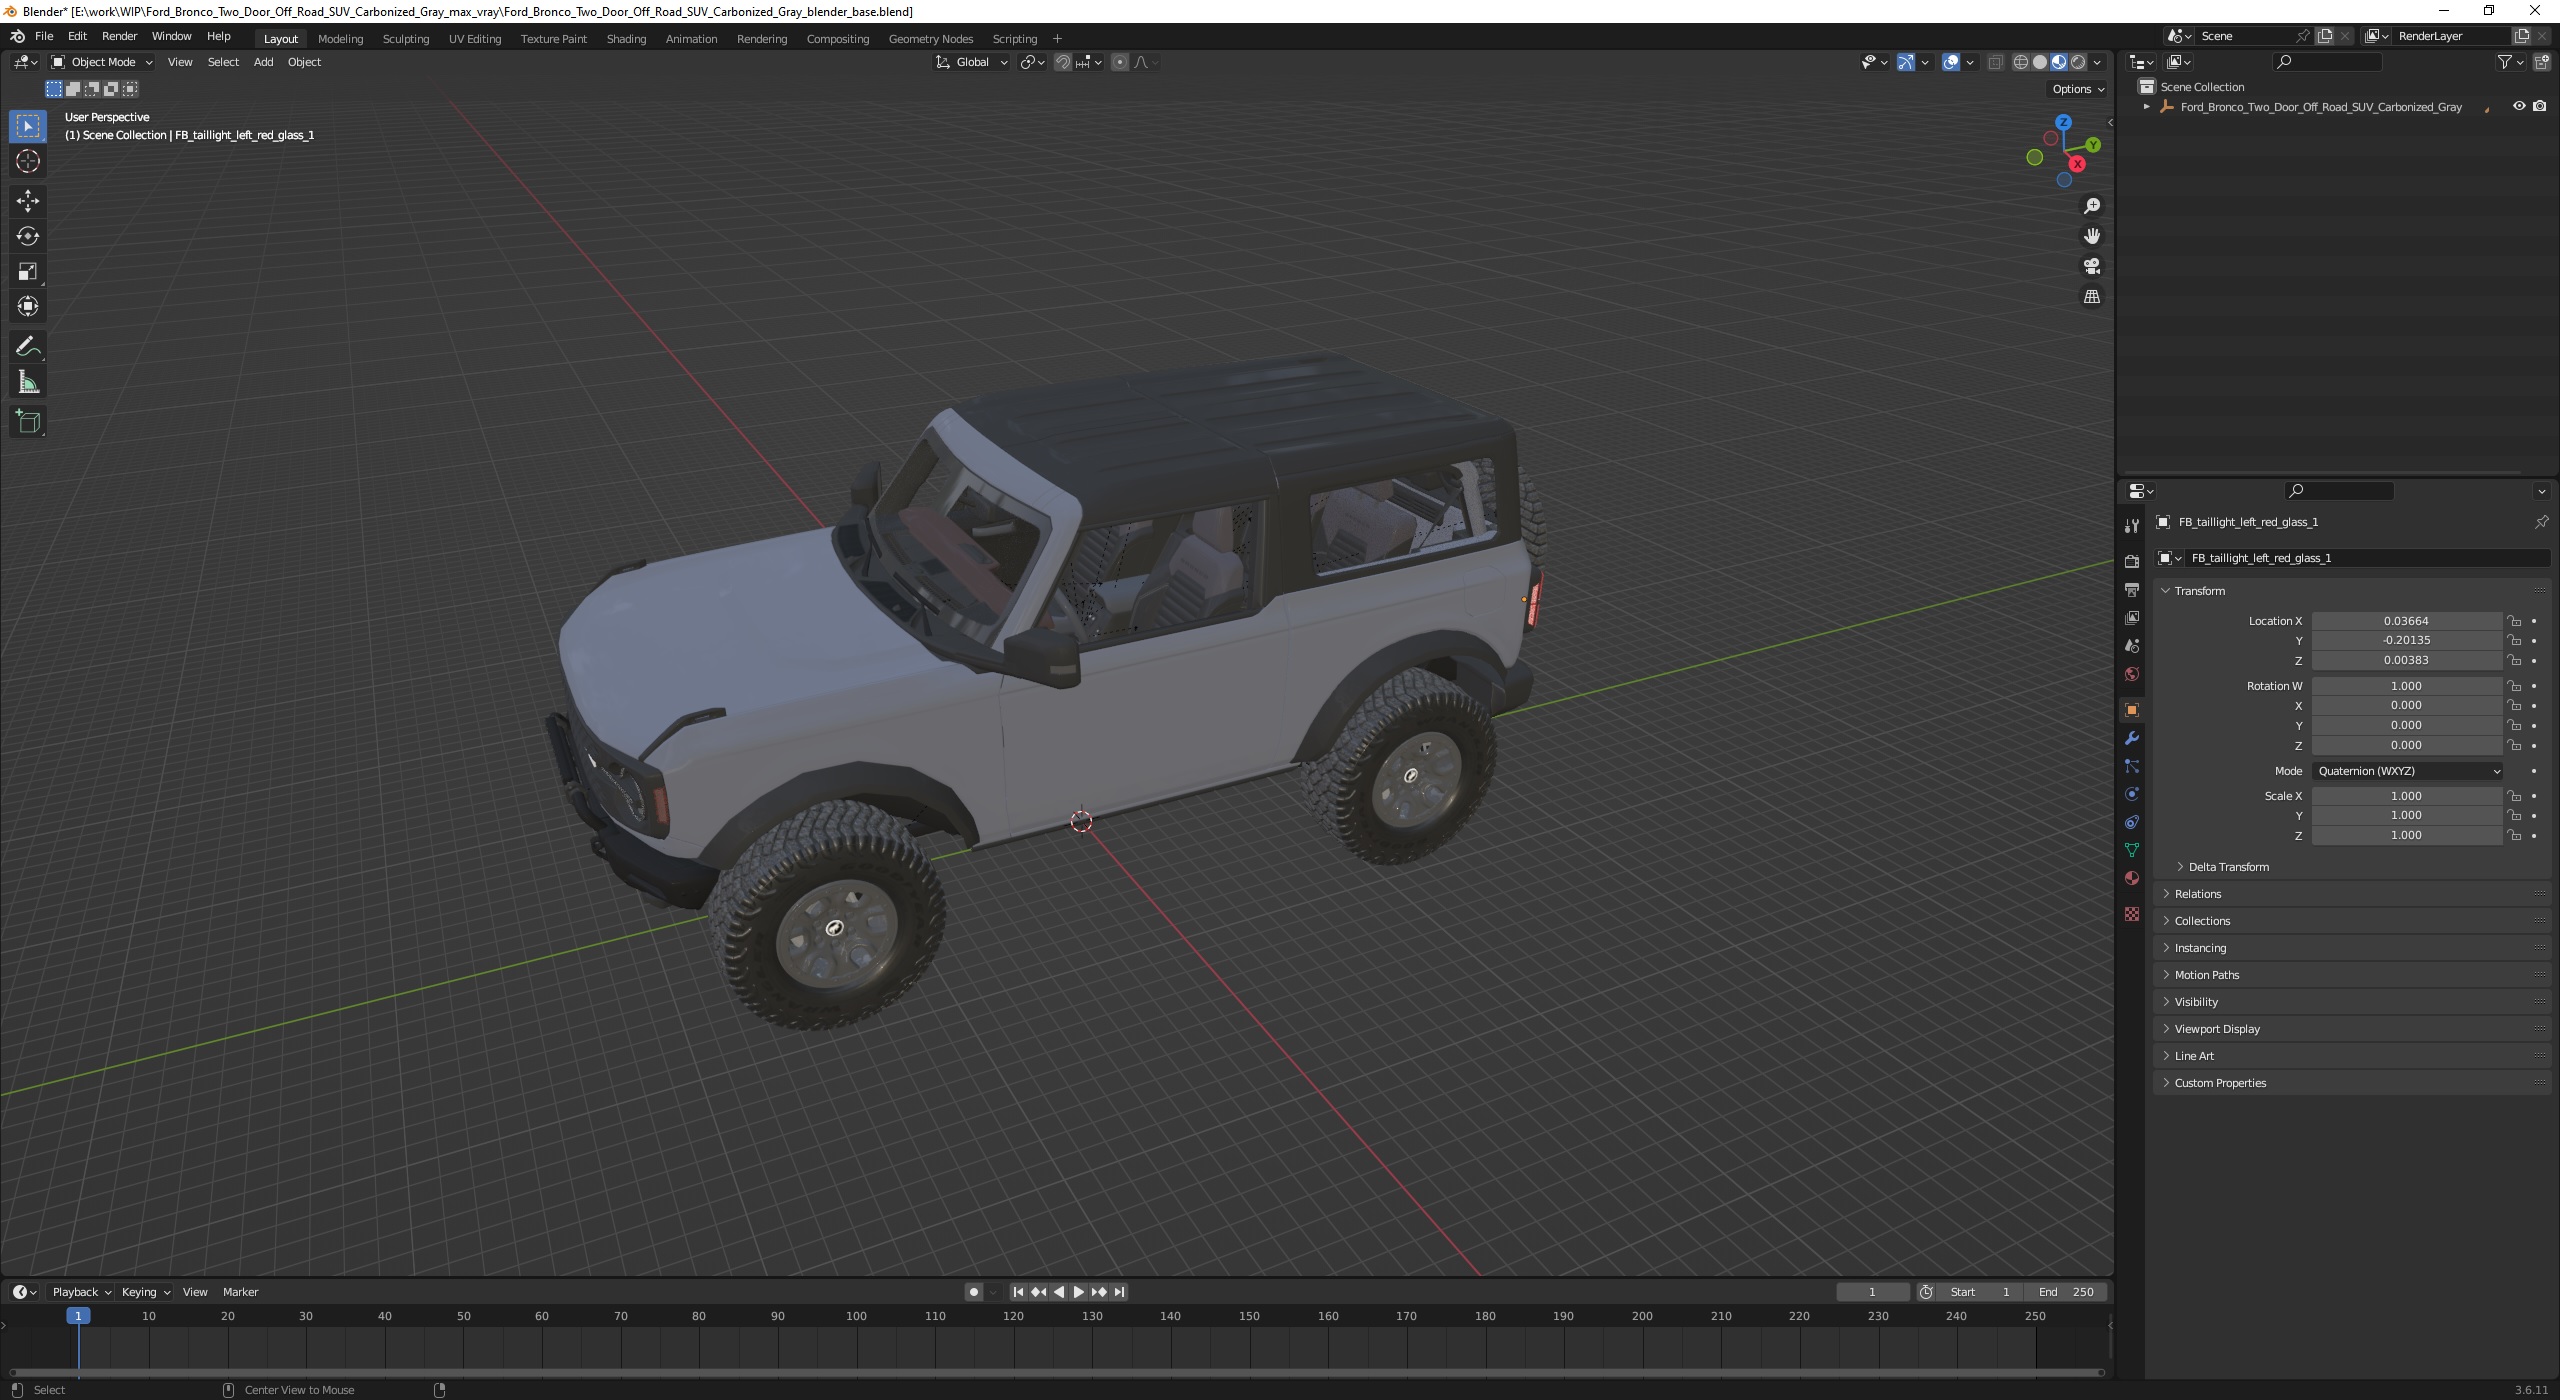The height and width of the screenshot is (1400, 2560).
Task: Toggle viewport overlays display button
Action: [1951, 62]
